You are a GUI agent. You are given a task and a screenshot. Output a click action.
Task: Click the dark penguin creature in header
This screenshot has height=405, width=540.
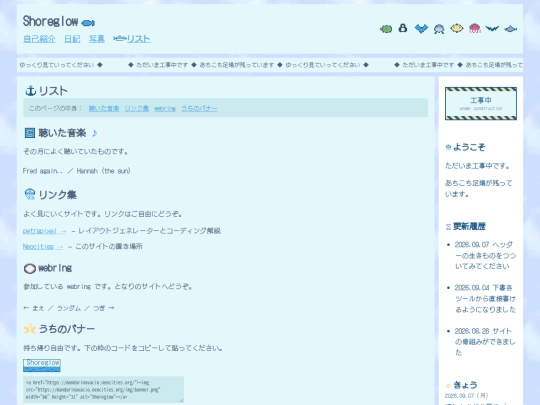(x=403, y=28)
